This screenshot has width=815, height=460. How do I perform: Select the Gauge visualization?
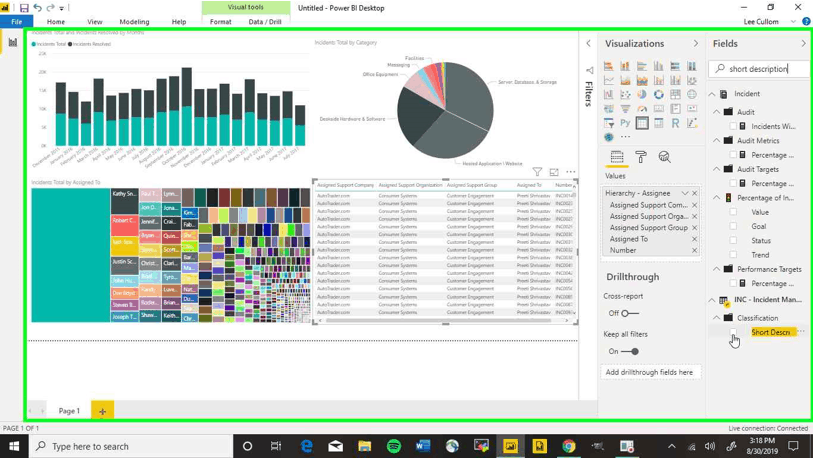(x=642, y=109)
